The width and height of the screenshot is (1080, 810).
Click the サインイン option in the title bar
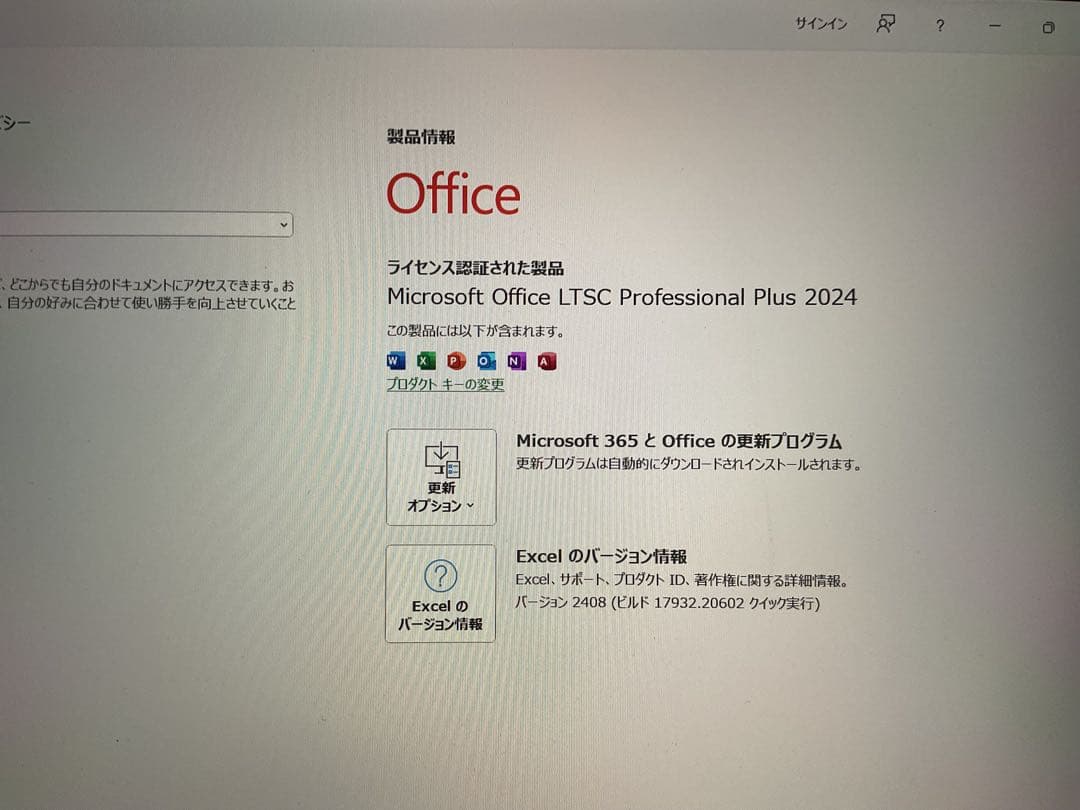(820, 23)
